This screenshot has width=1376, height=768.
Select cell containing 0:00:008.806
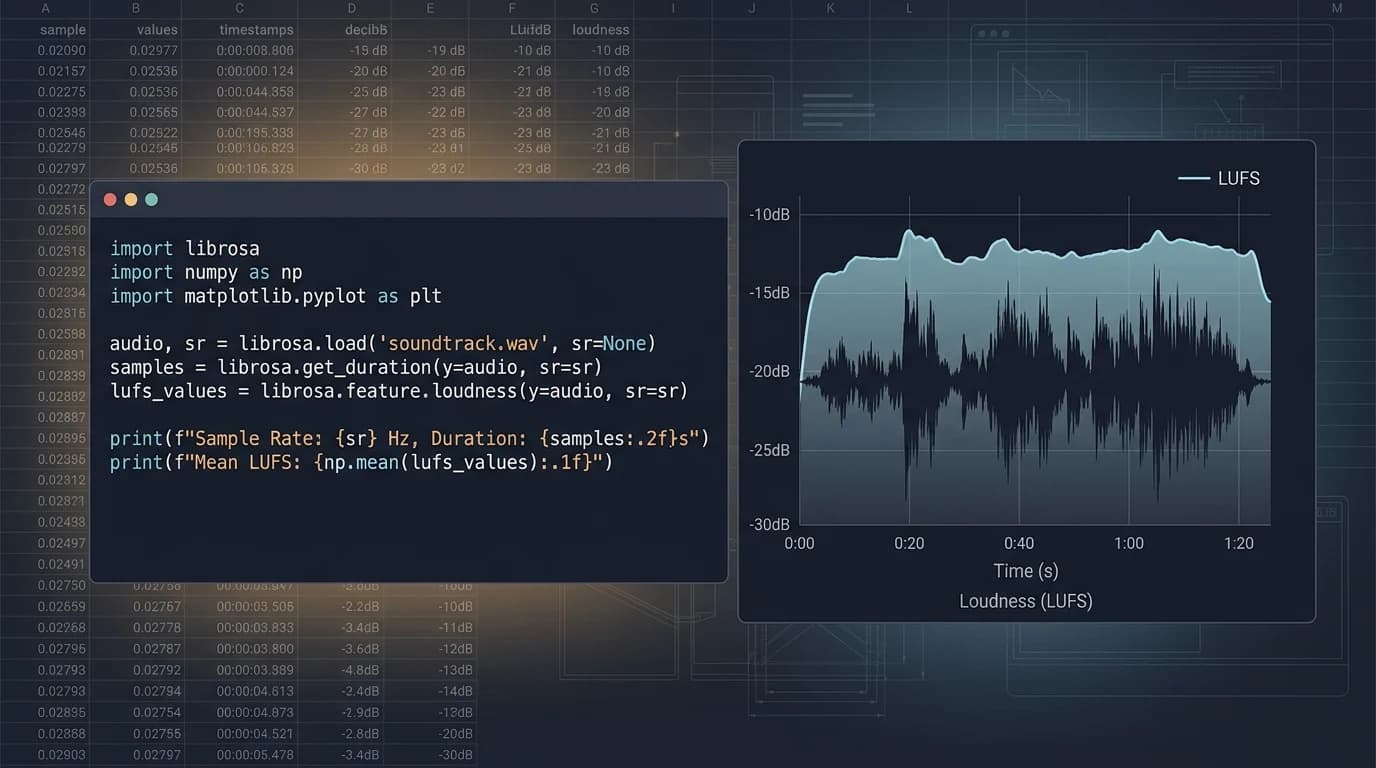click(x=256, y=51)
